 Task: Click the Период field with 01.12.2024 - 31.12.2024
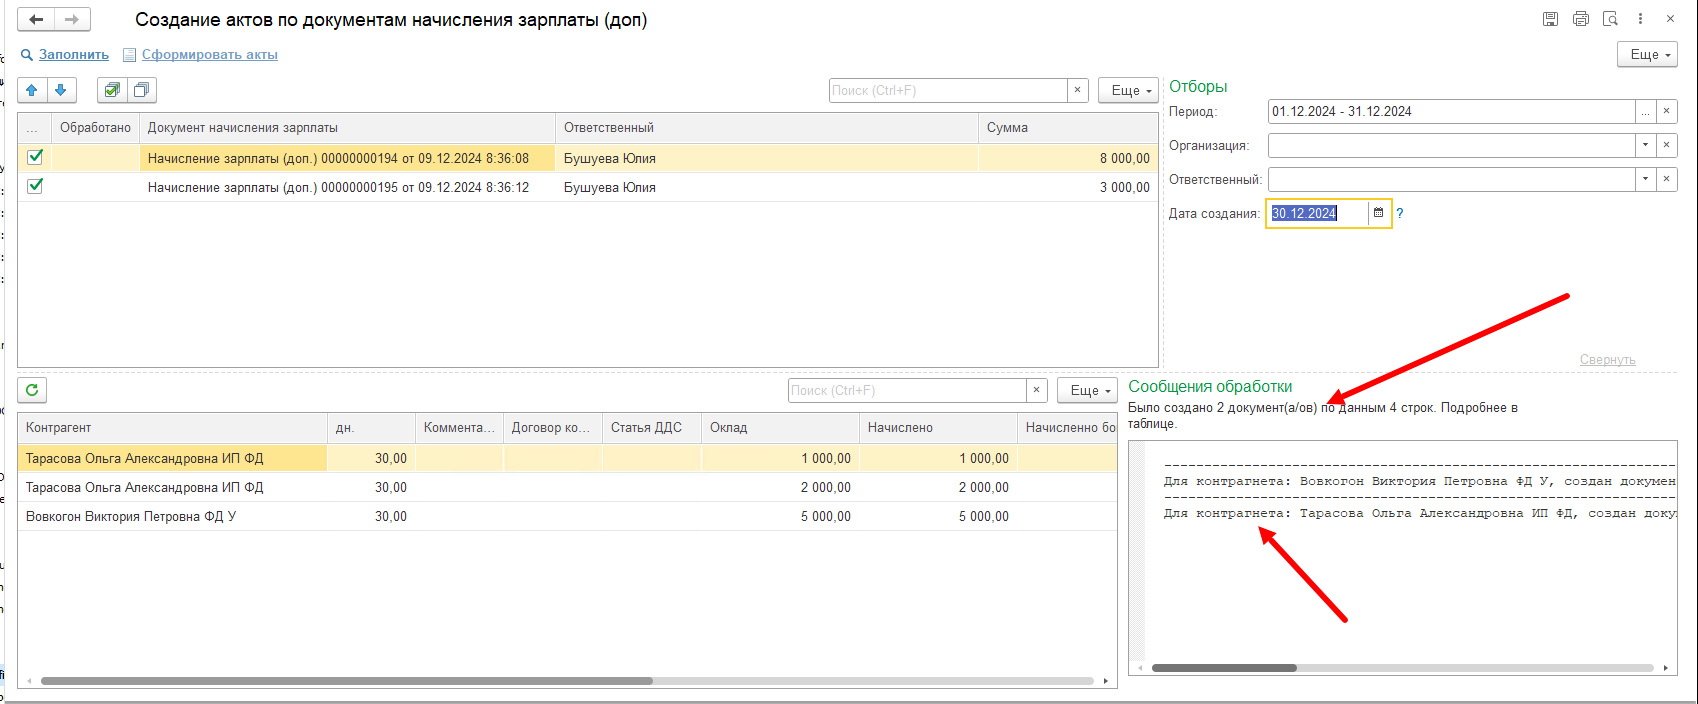(x=1451, y=111)
